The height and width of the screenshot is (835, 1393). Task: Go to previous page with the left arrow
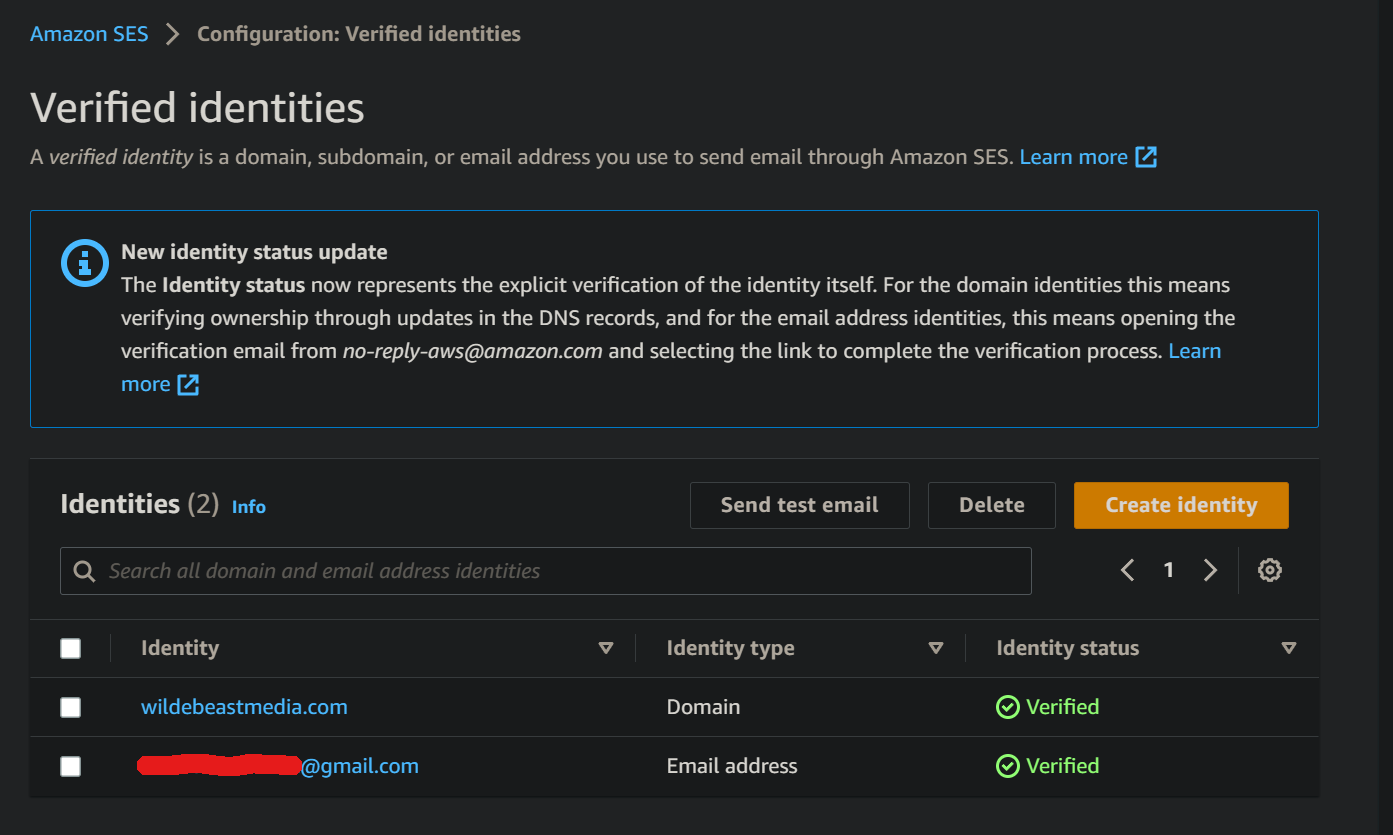coord(1127,569)
